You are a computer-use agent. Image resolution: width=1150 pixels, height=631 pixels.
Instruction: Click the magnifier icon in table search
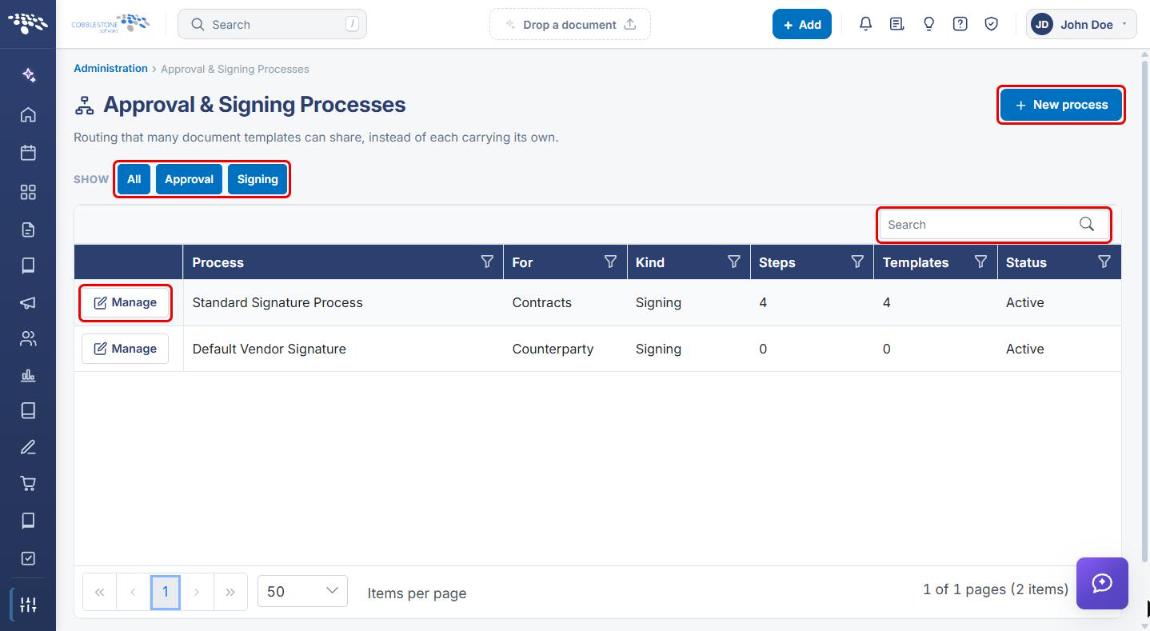coord(1086,225)
